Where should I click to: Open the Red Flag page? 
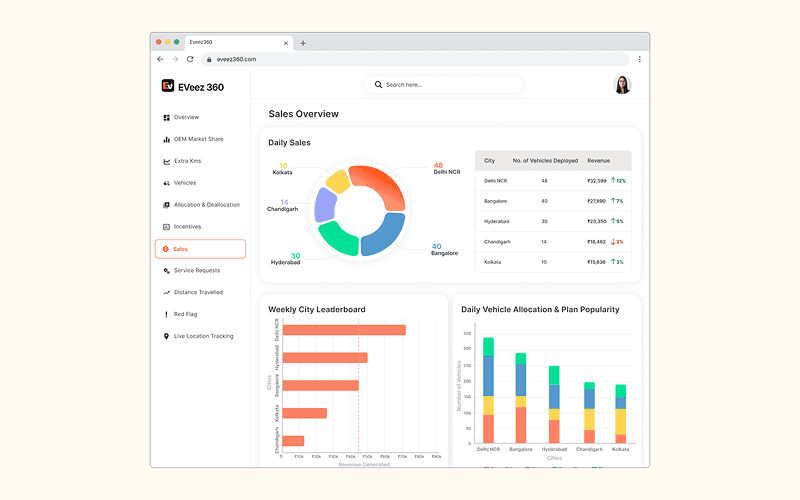(x=185, y=314)
